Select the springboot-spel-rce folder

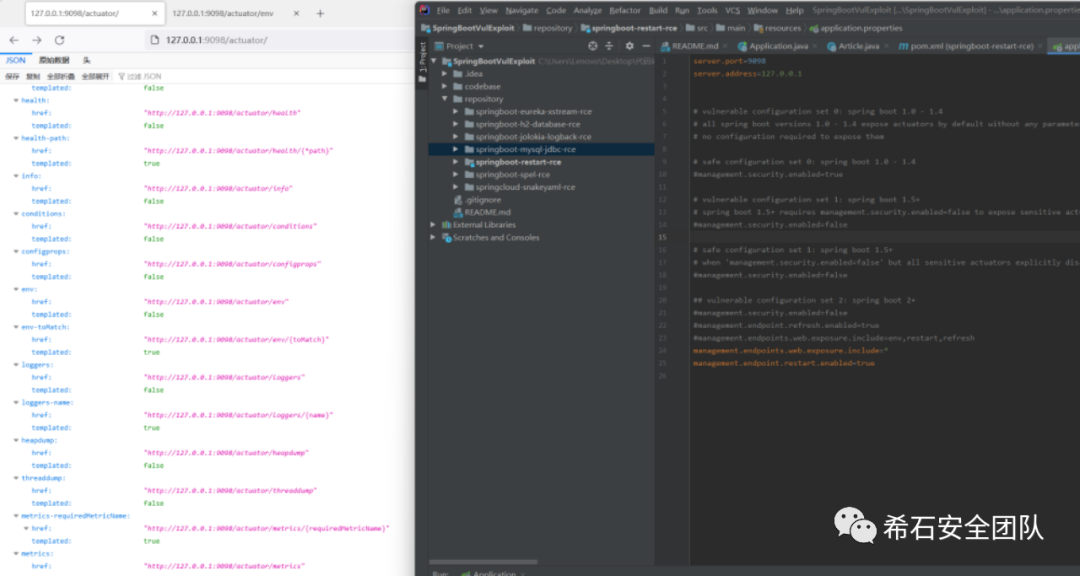coord(512,175)
